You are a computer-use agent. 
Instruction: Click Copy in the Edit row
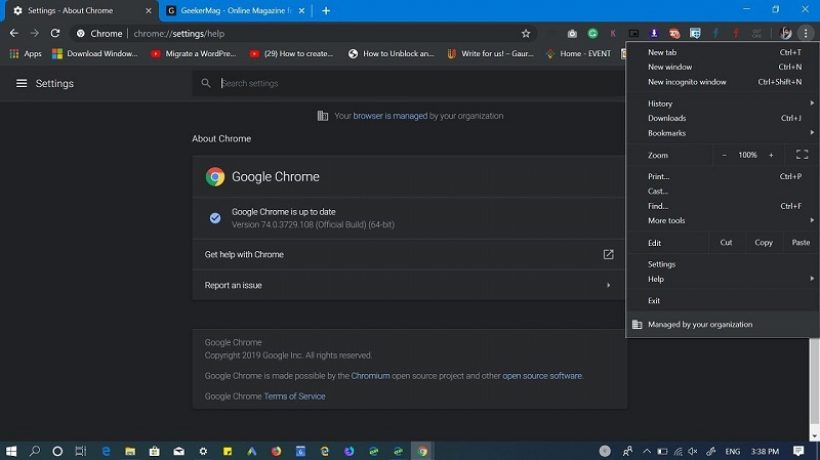coord(764,243)
